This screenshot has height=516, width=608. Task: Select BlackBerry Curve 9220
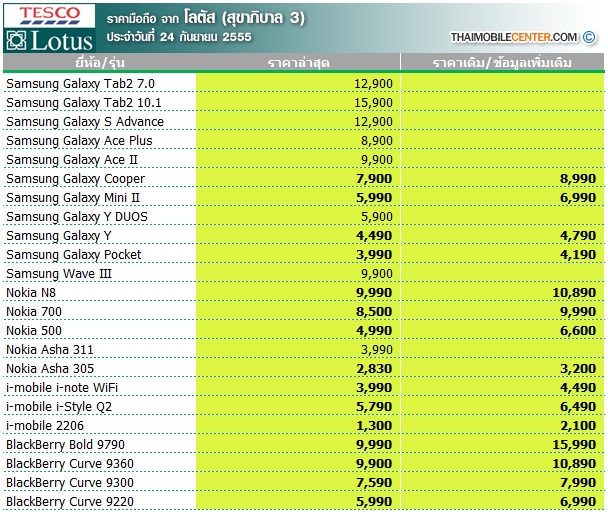[x=70, y=502]
